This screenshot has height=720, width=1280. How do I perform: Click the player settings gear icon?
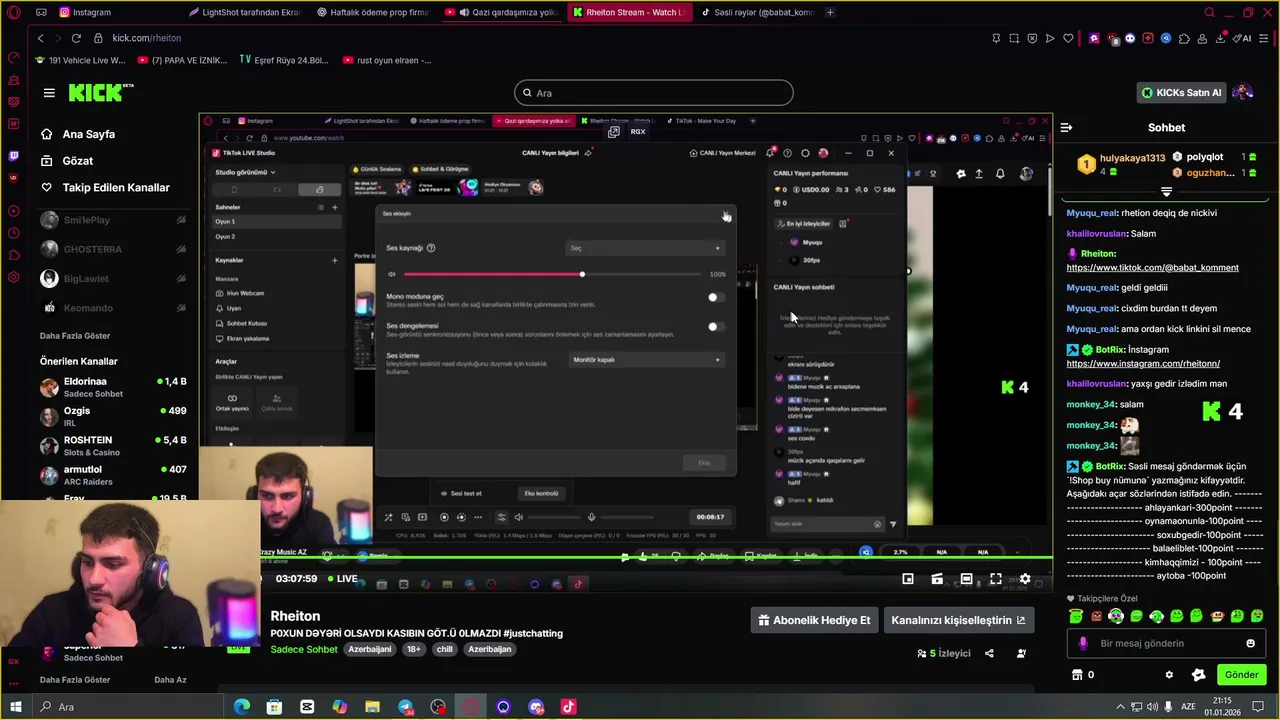pyautogui.click(x=1025, y=579)
